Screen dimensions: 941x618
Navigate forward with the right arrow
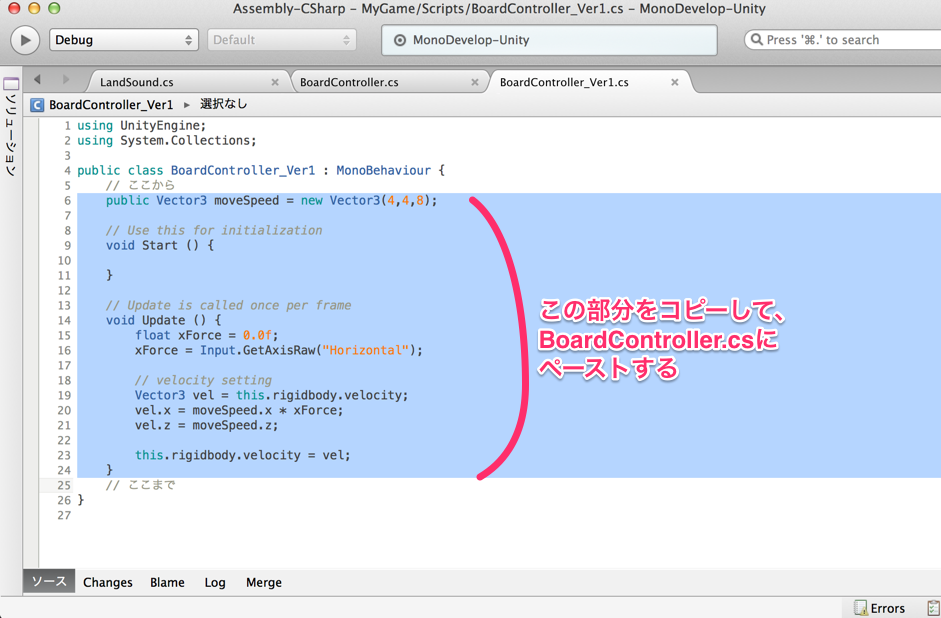click(x=65, y=79)
